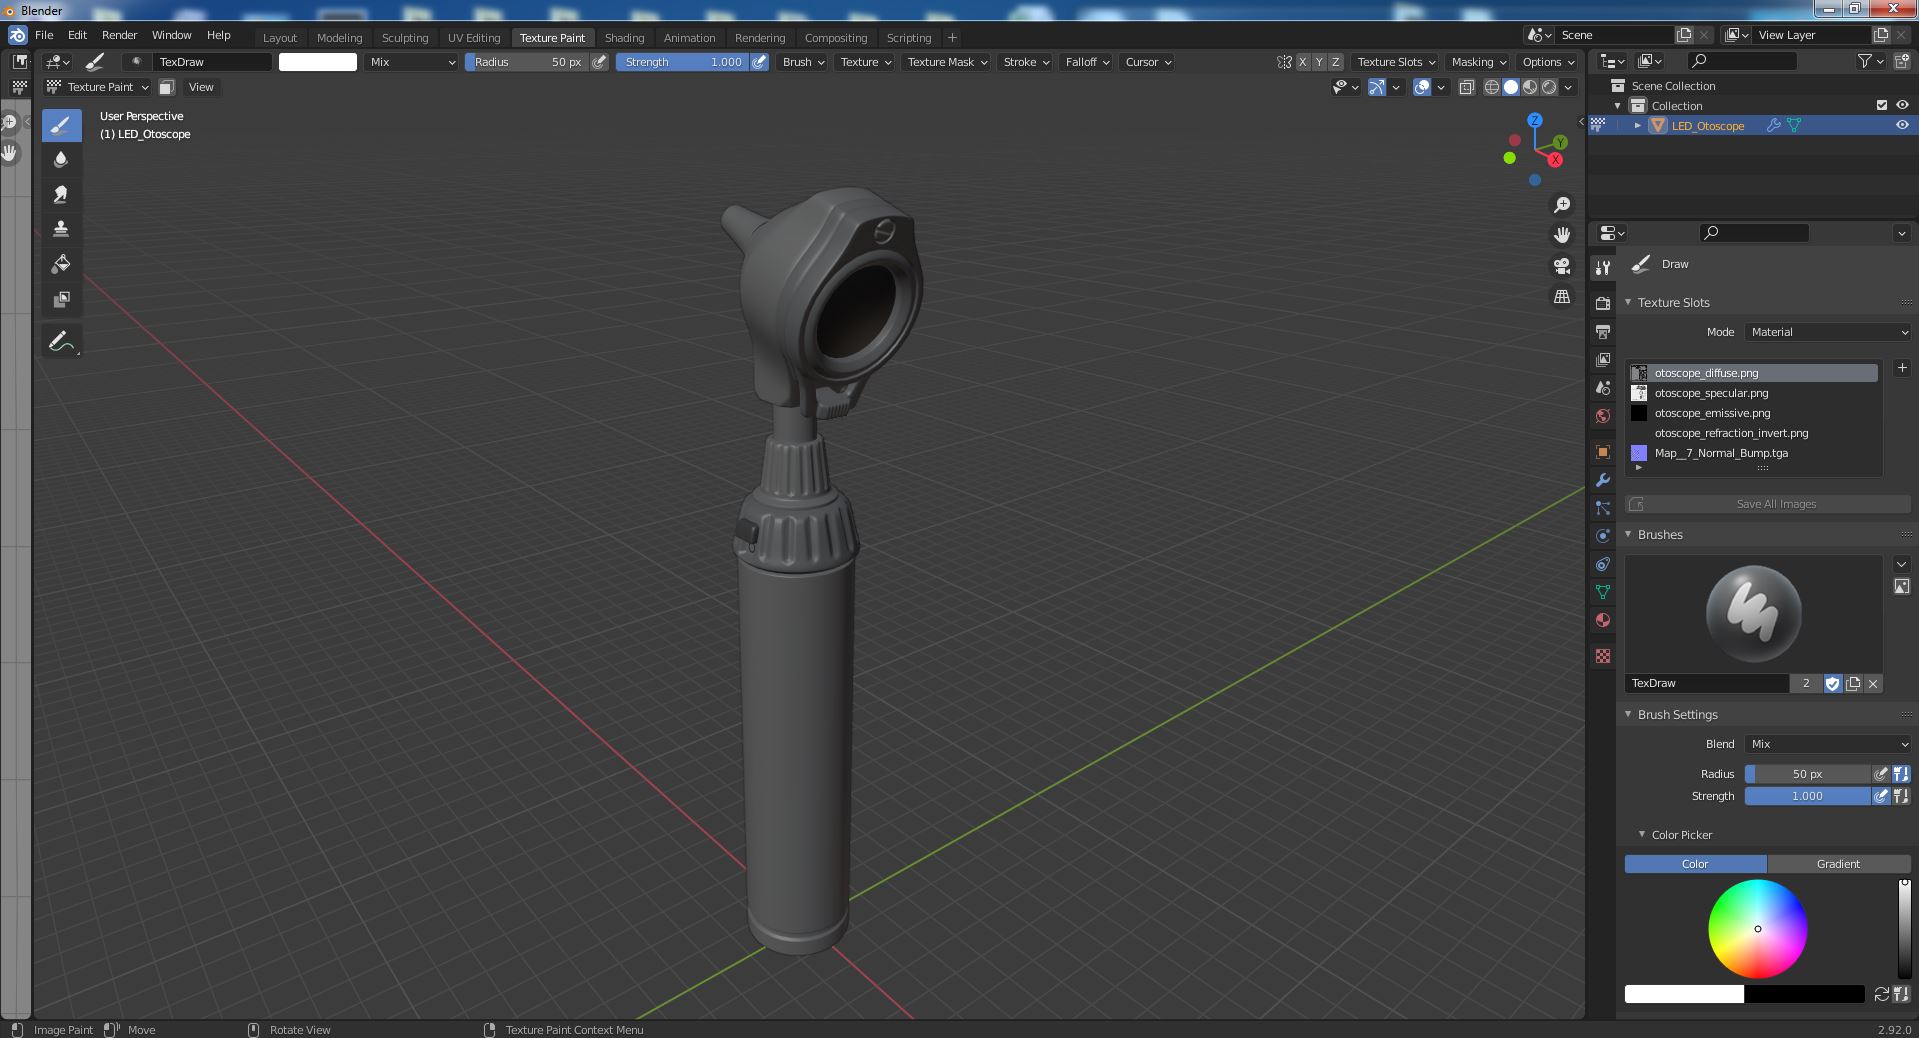This screenshot has width=1919, height=1038.
Task: Switch to the Sculpting workspace tab
Action: (405, 38)
